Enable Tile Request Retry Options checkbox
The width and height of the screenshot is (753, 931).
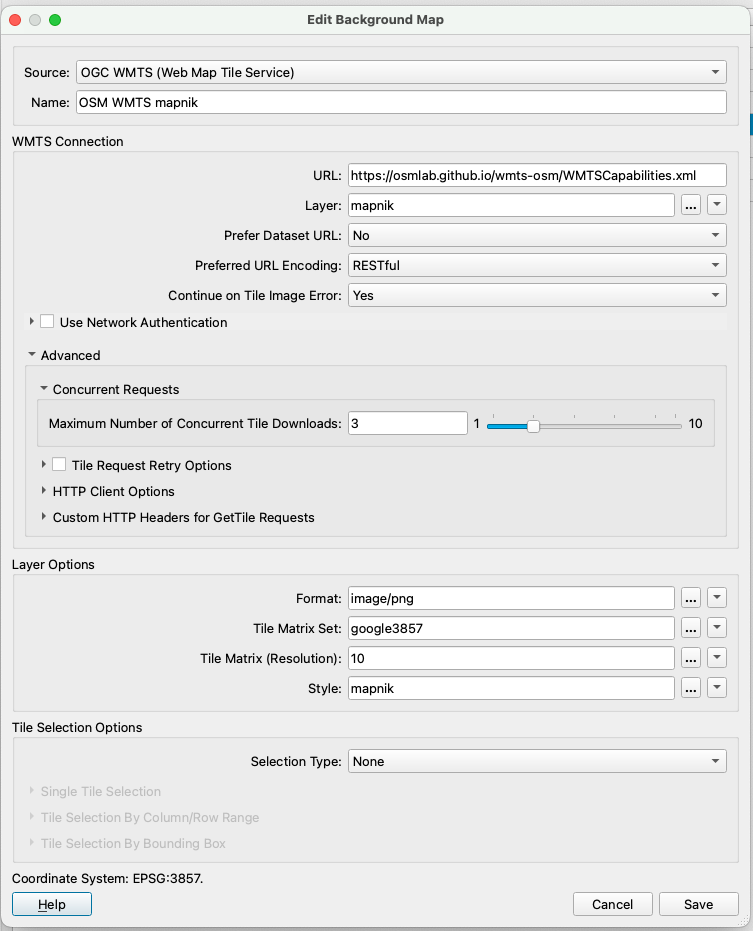pos(59,464)
